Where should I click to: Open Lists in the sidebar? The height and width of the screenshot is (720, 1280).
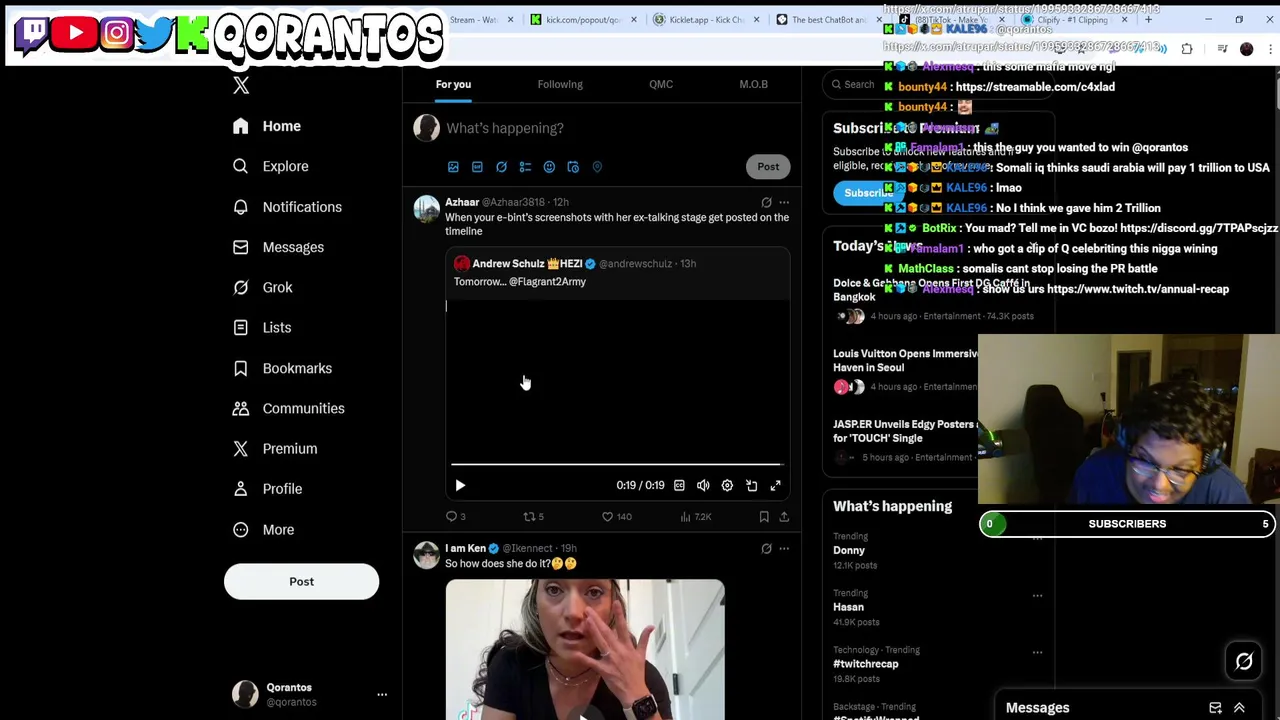[x=261, y=327]
